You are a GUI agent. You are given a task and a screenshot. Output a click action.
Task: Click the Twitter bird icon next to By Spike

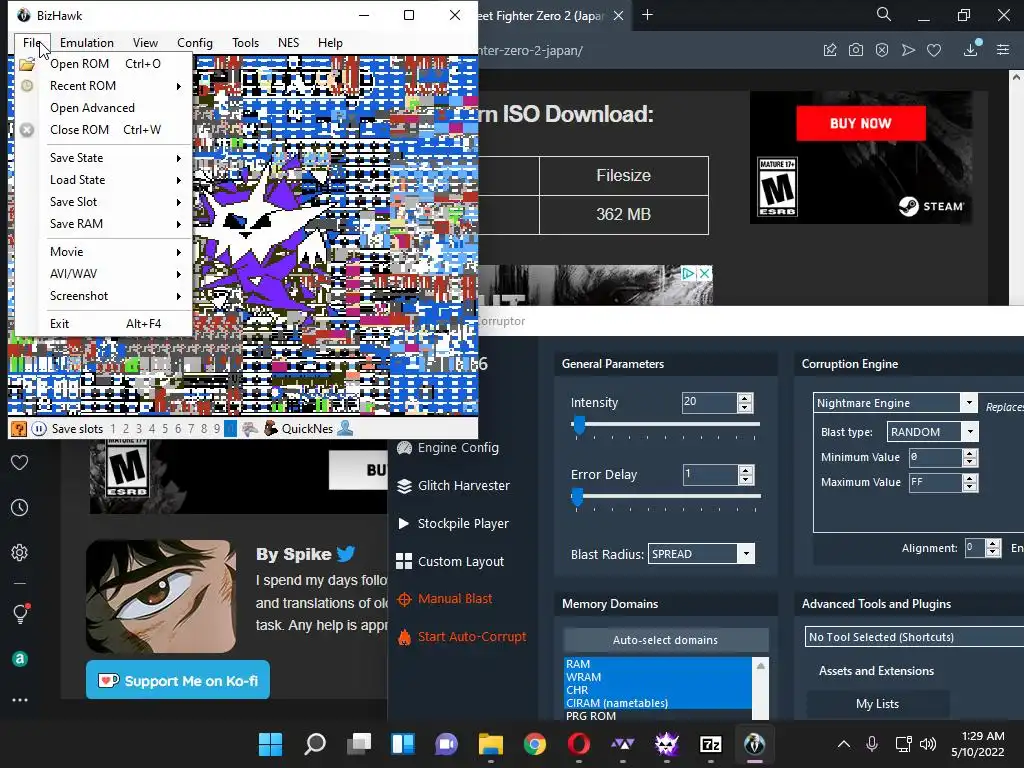(x=345, y=554)
